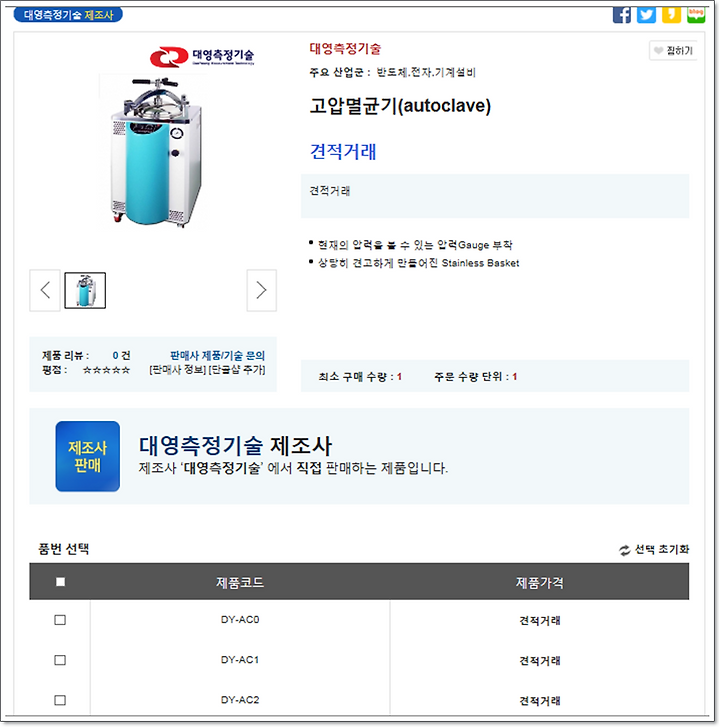
Task: Select the autoclave thumbnail image
Action: pyautogui.click(x=85, y=290)
